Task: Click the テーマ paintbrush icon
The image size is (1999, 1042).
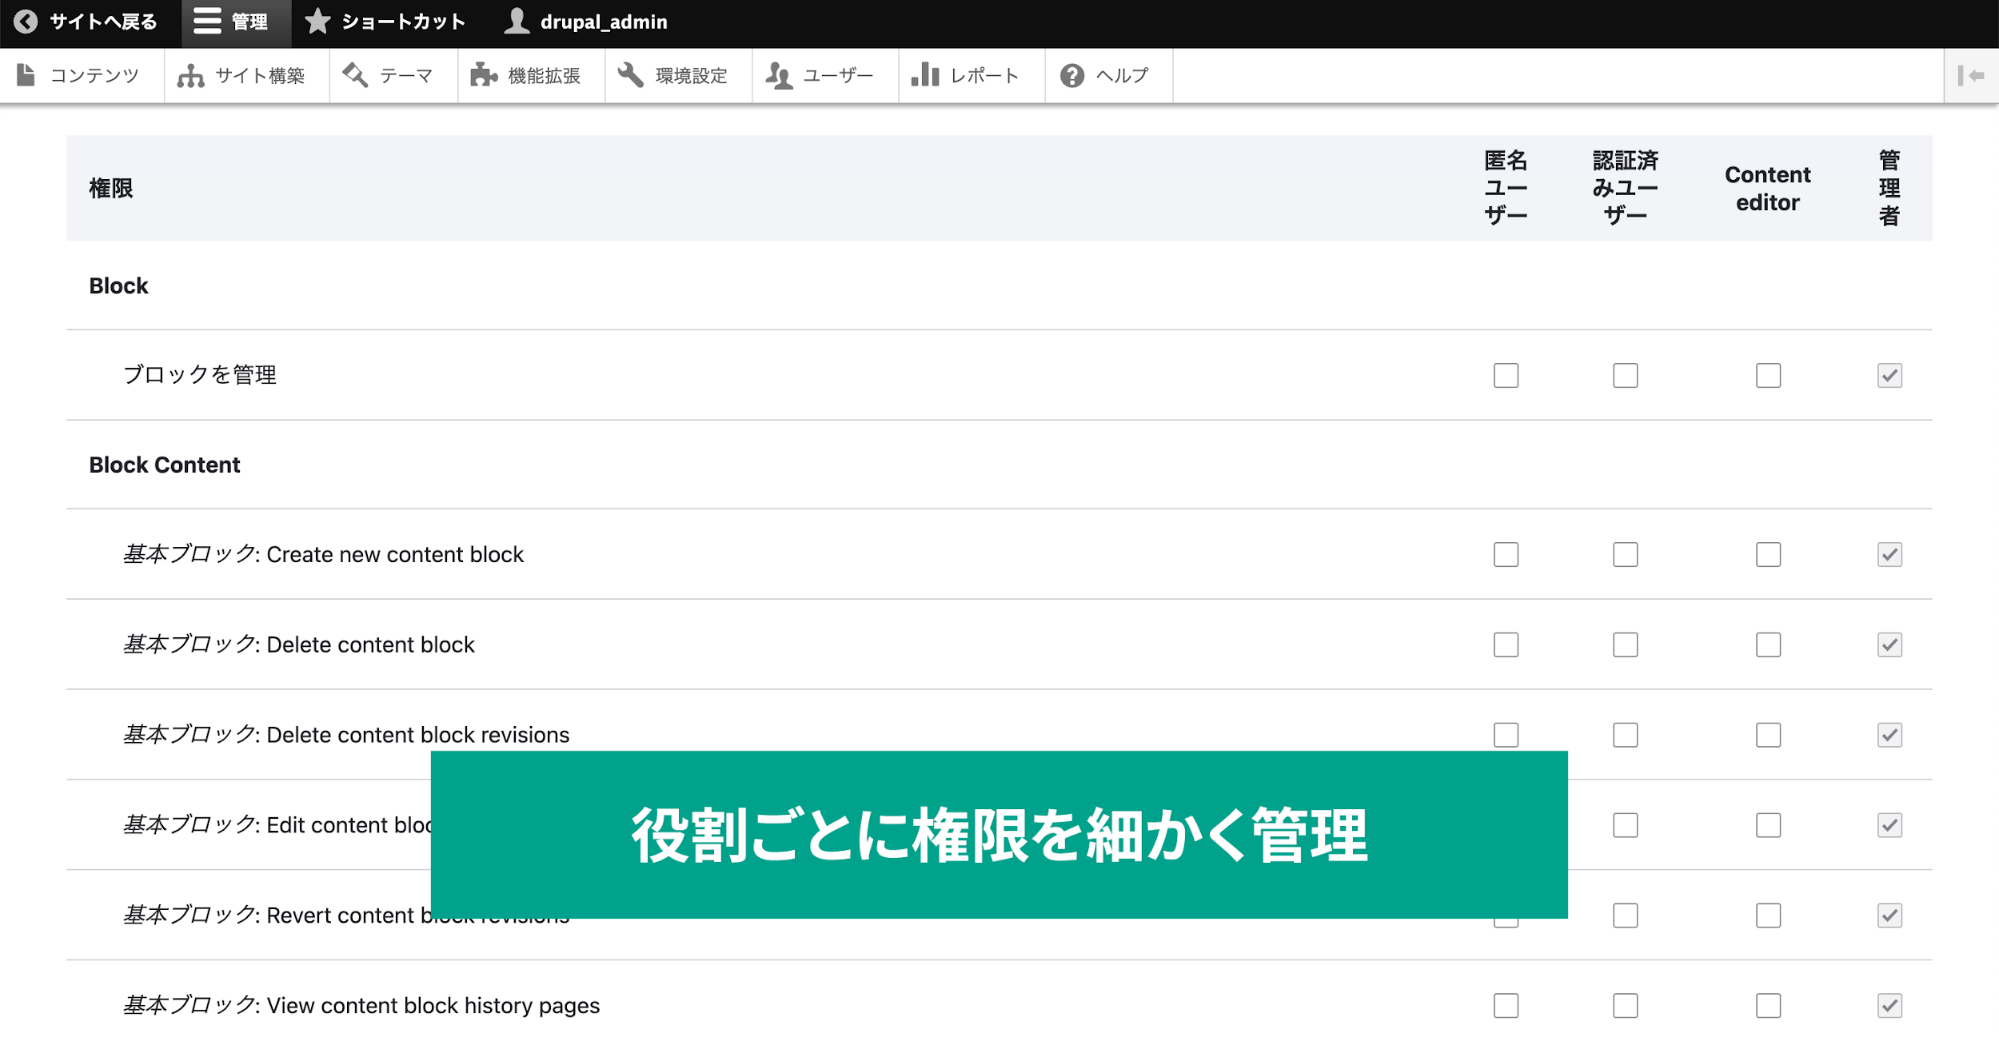Action: [x=355, y=75]
